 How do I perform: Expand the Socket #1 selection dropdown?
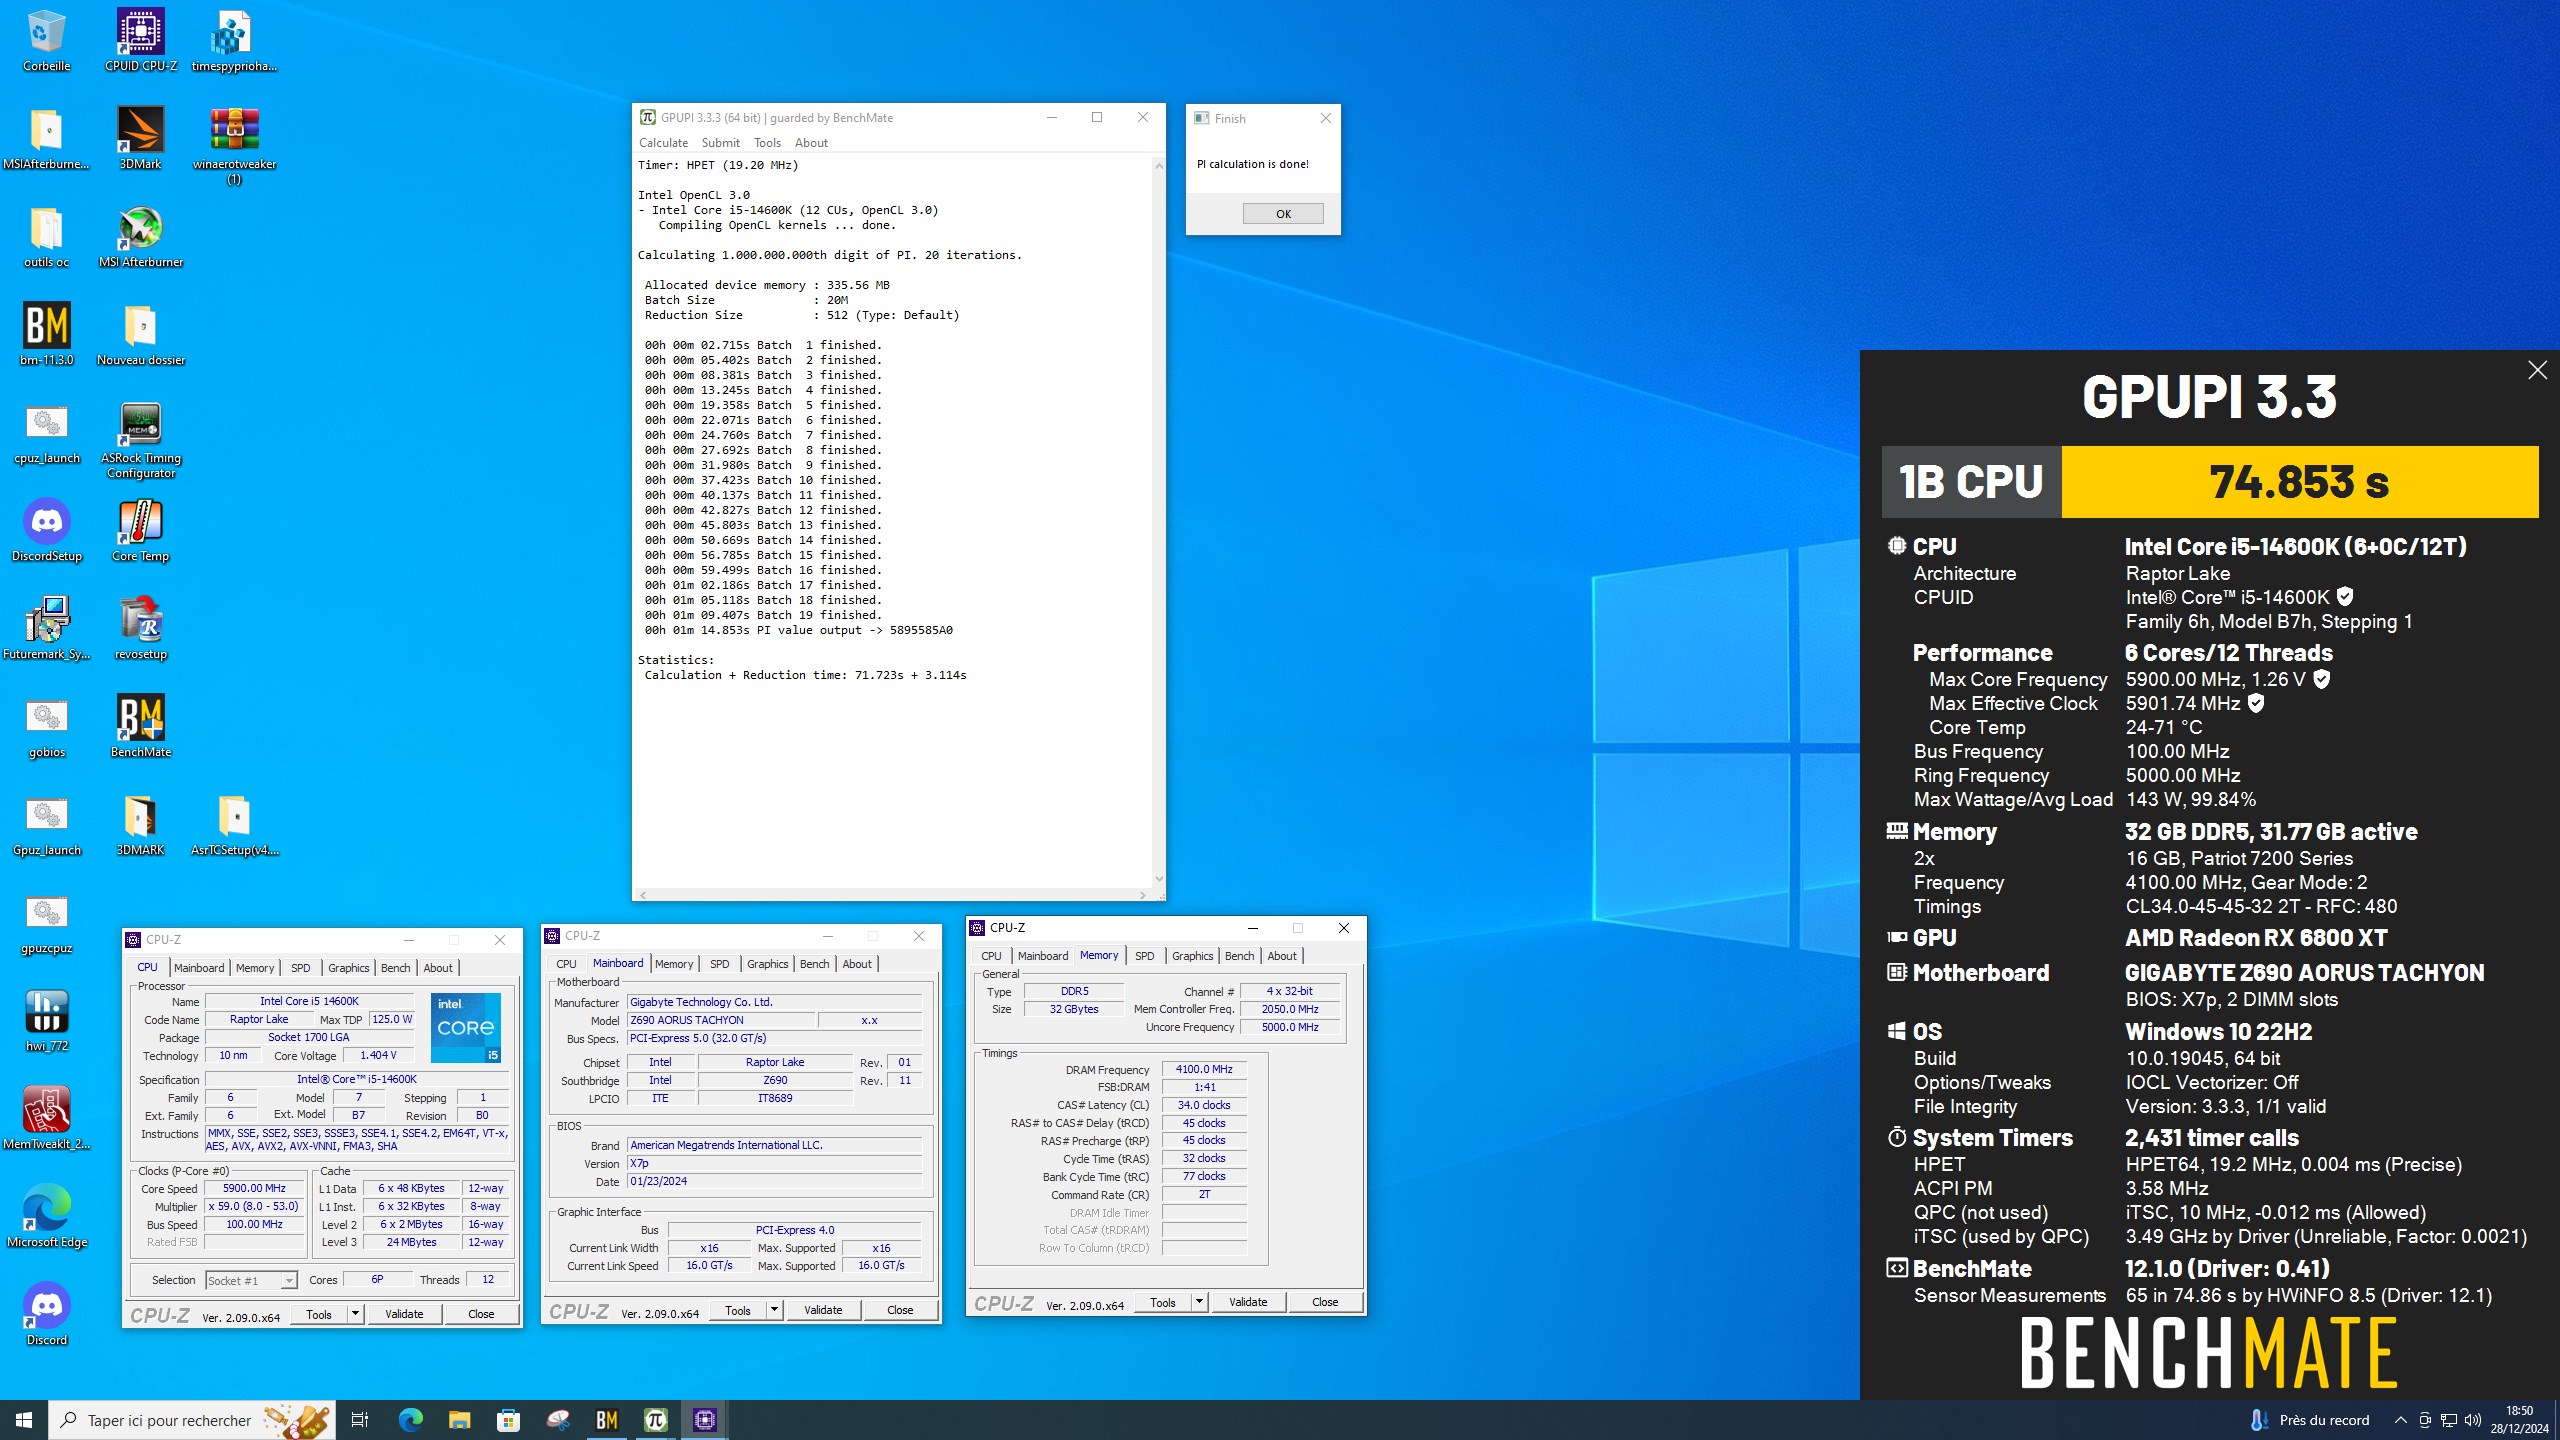coord(289,1281)
